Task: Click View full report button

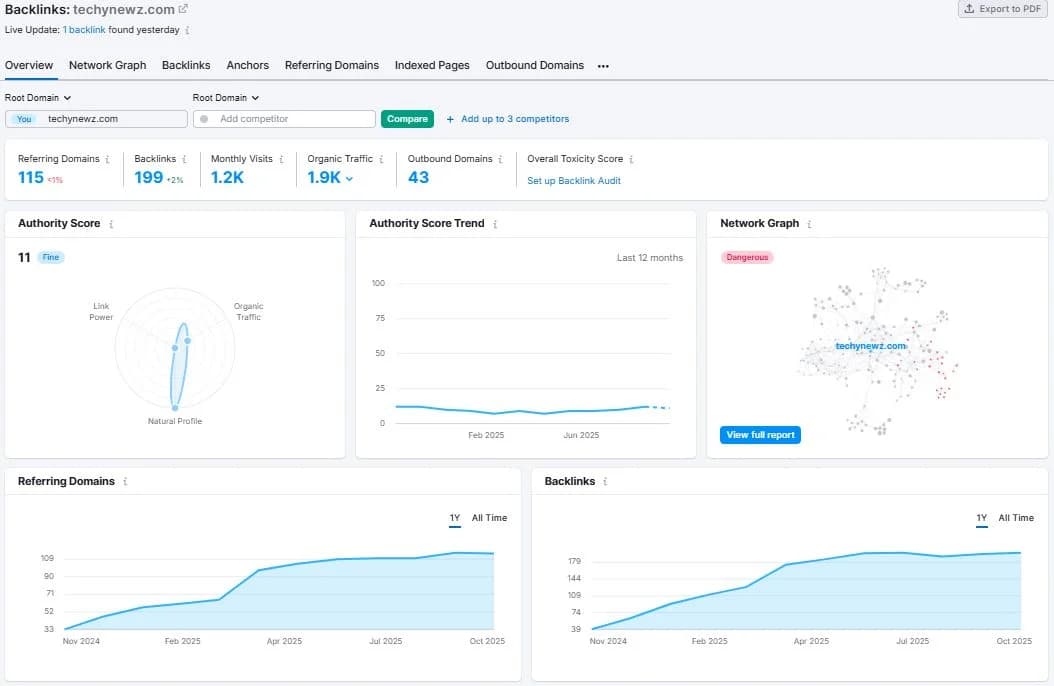Action: pyautogui.click(x=760, y=435)
